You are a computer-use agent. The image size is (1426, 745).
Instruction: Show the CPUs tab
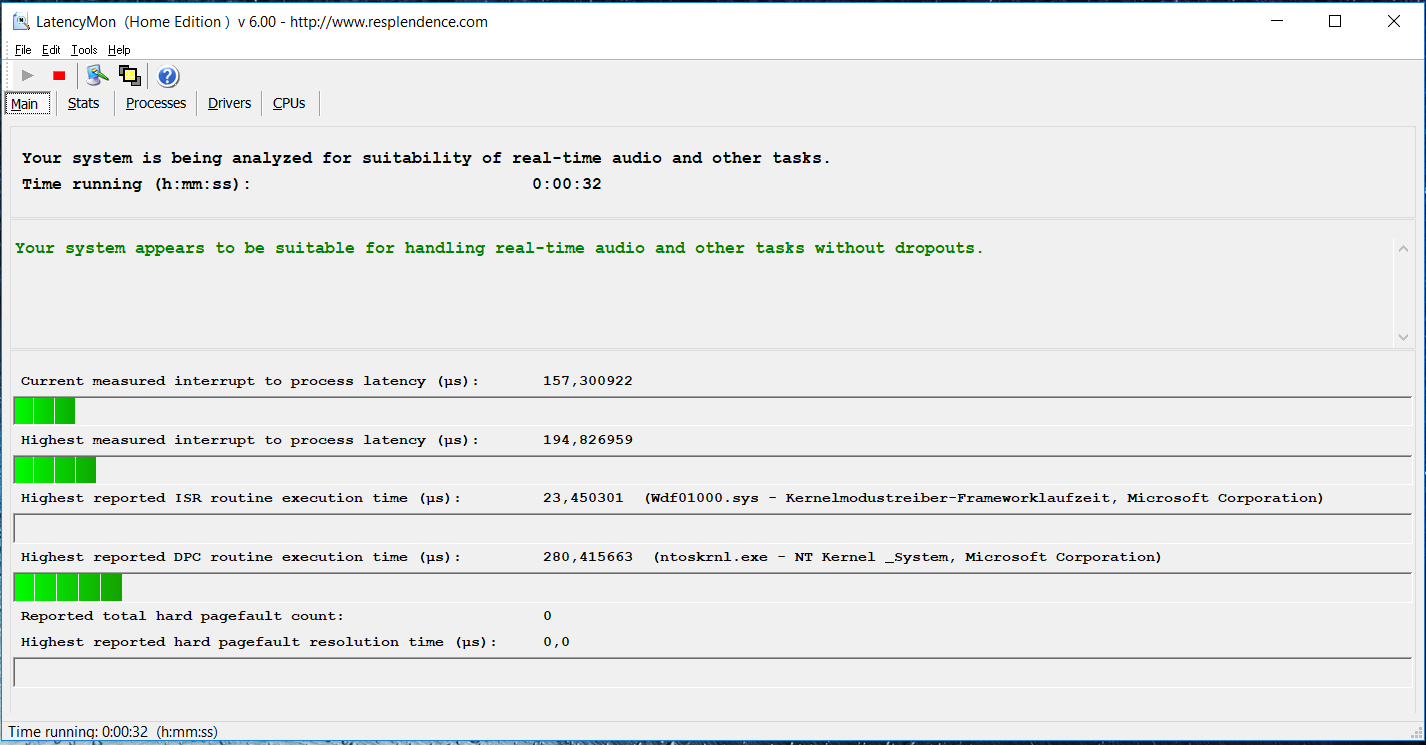click(289, 103)
